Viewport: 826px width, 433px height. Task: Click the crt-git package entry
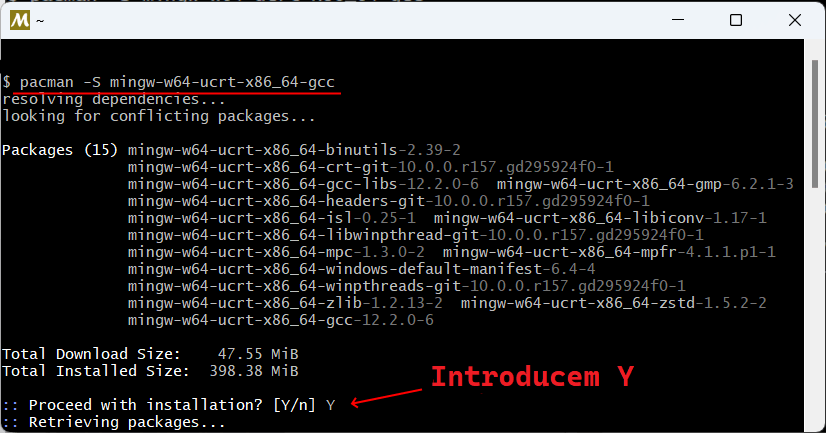pos(370,167)
